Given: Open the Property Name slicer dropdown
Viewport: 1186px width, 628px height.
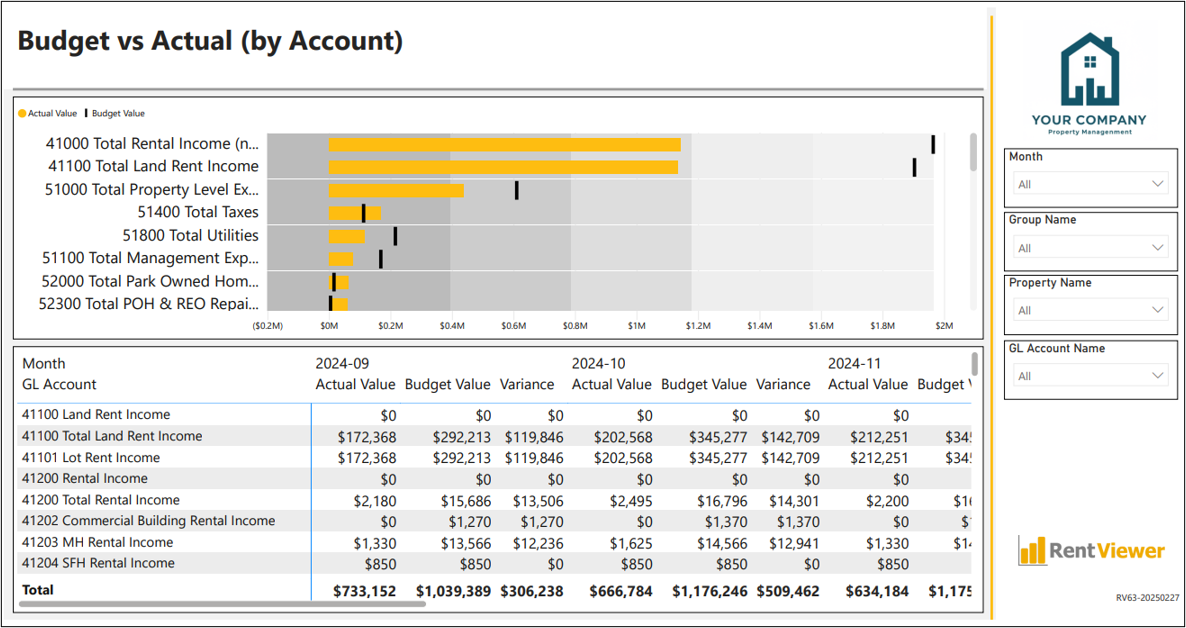Looking at the screenshot, I should [1091, 310].
